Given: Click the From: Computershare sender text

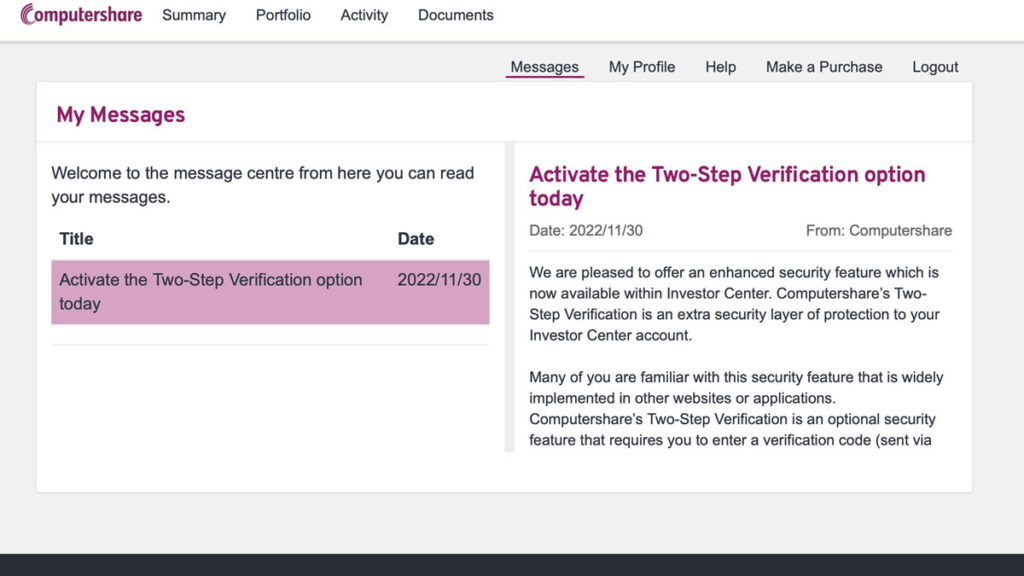Looking at the screenshot, I should [x=878, y=231].
